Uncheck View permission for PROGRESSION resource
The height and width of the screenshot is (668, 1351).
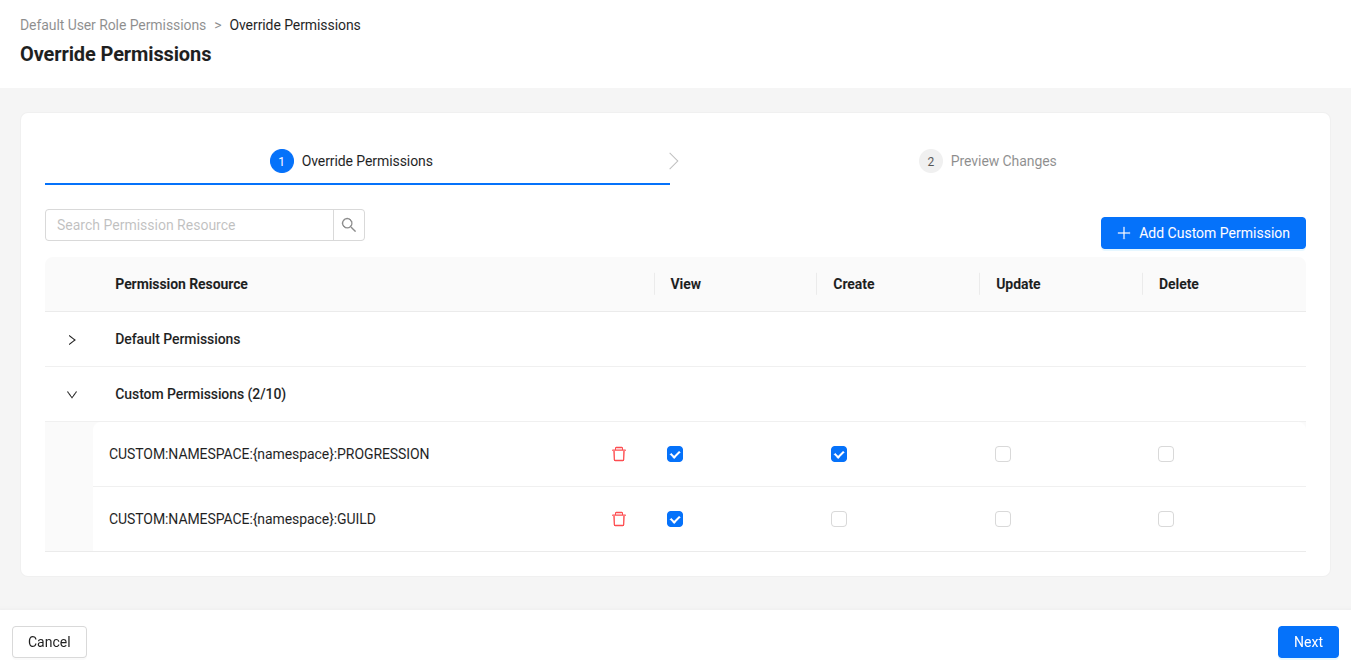pos(675,453)
